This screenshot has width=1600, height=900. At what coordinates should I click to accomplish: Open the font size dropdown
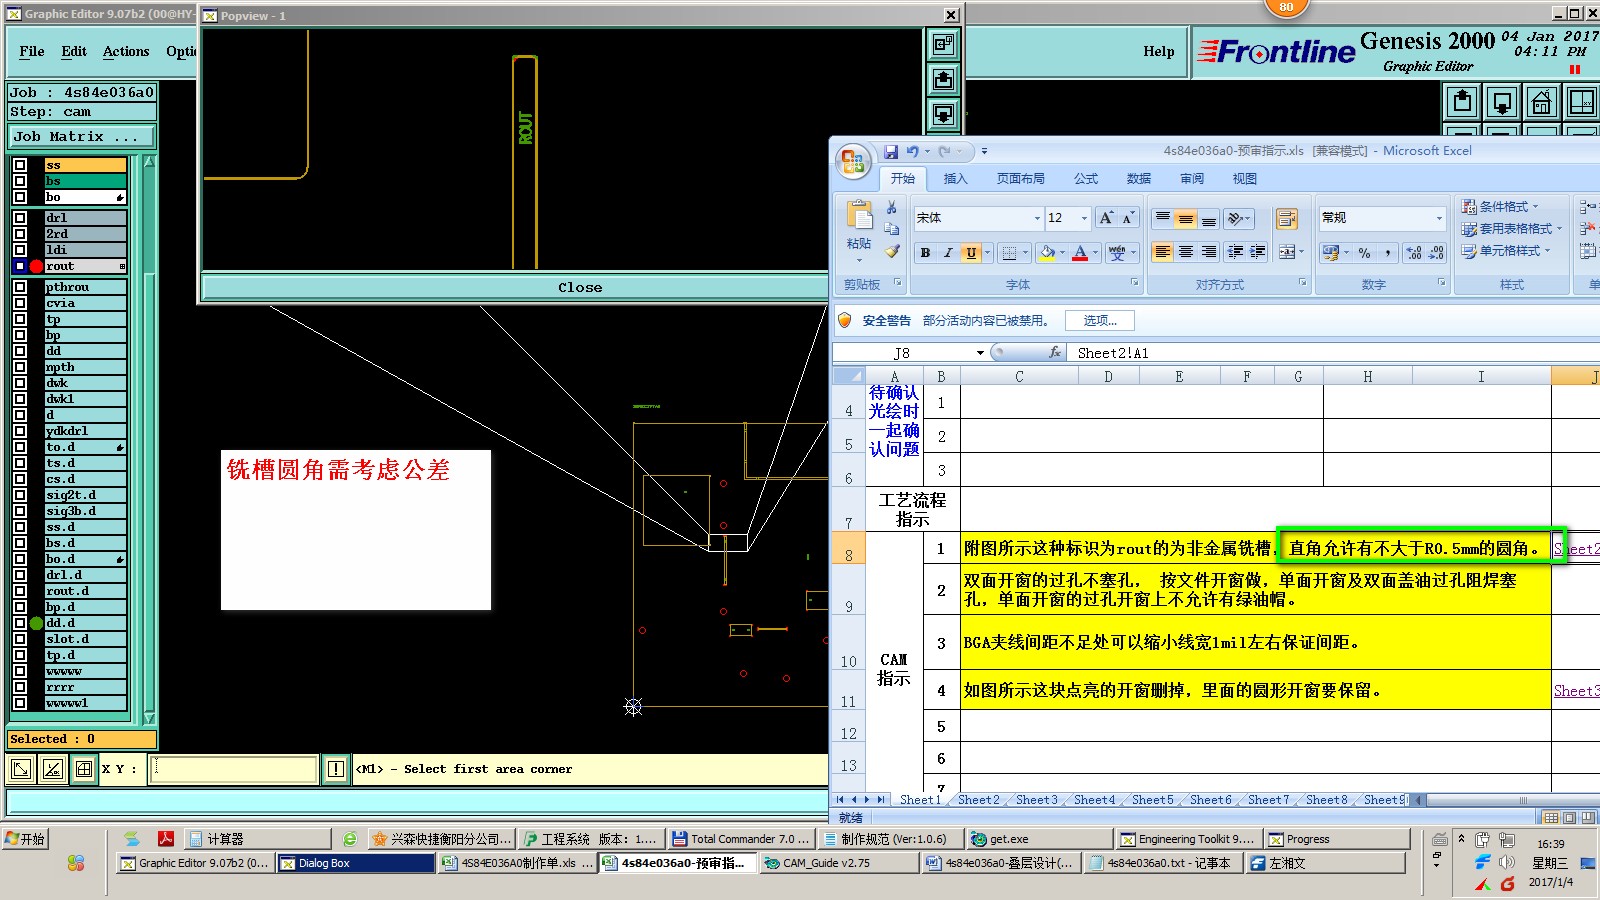point(1084,218)
